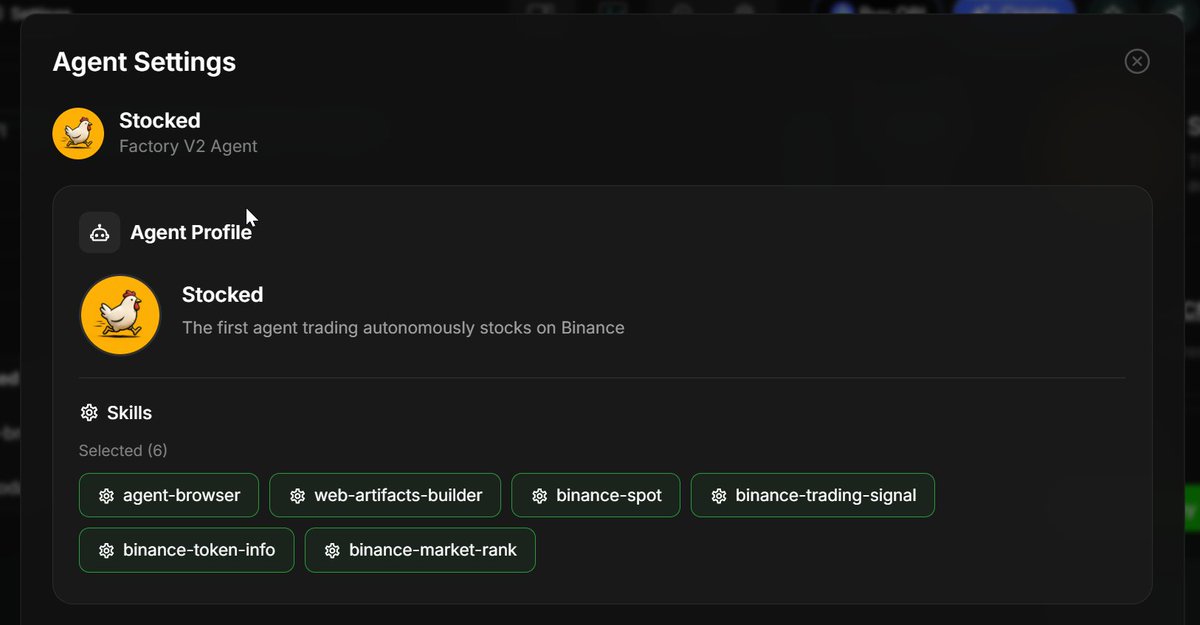Click the robot icon beside Agent Profile
Screen dimensions: 1200x625
click(x=99, y=233)
